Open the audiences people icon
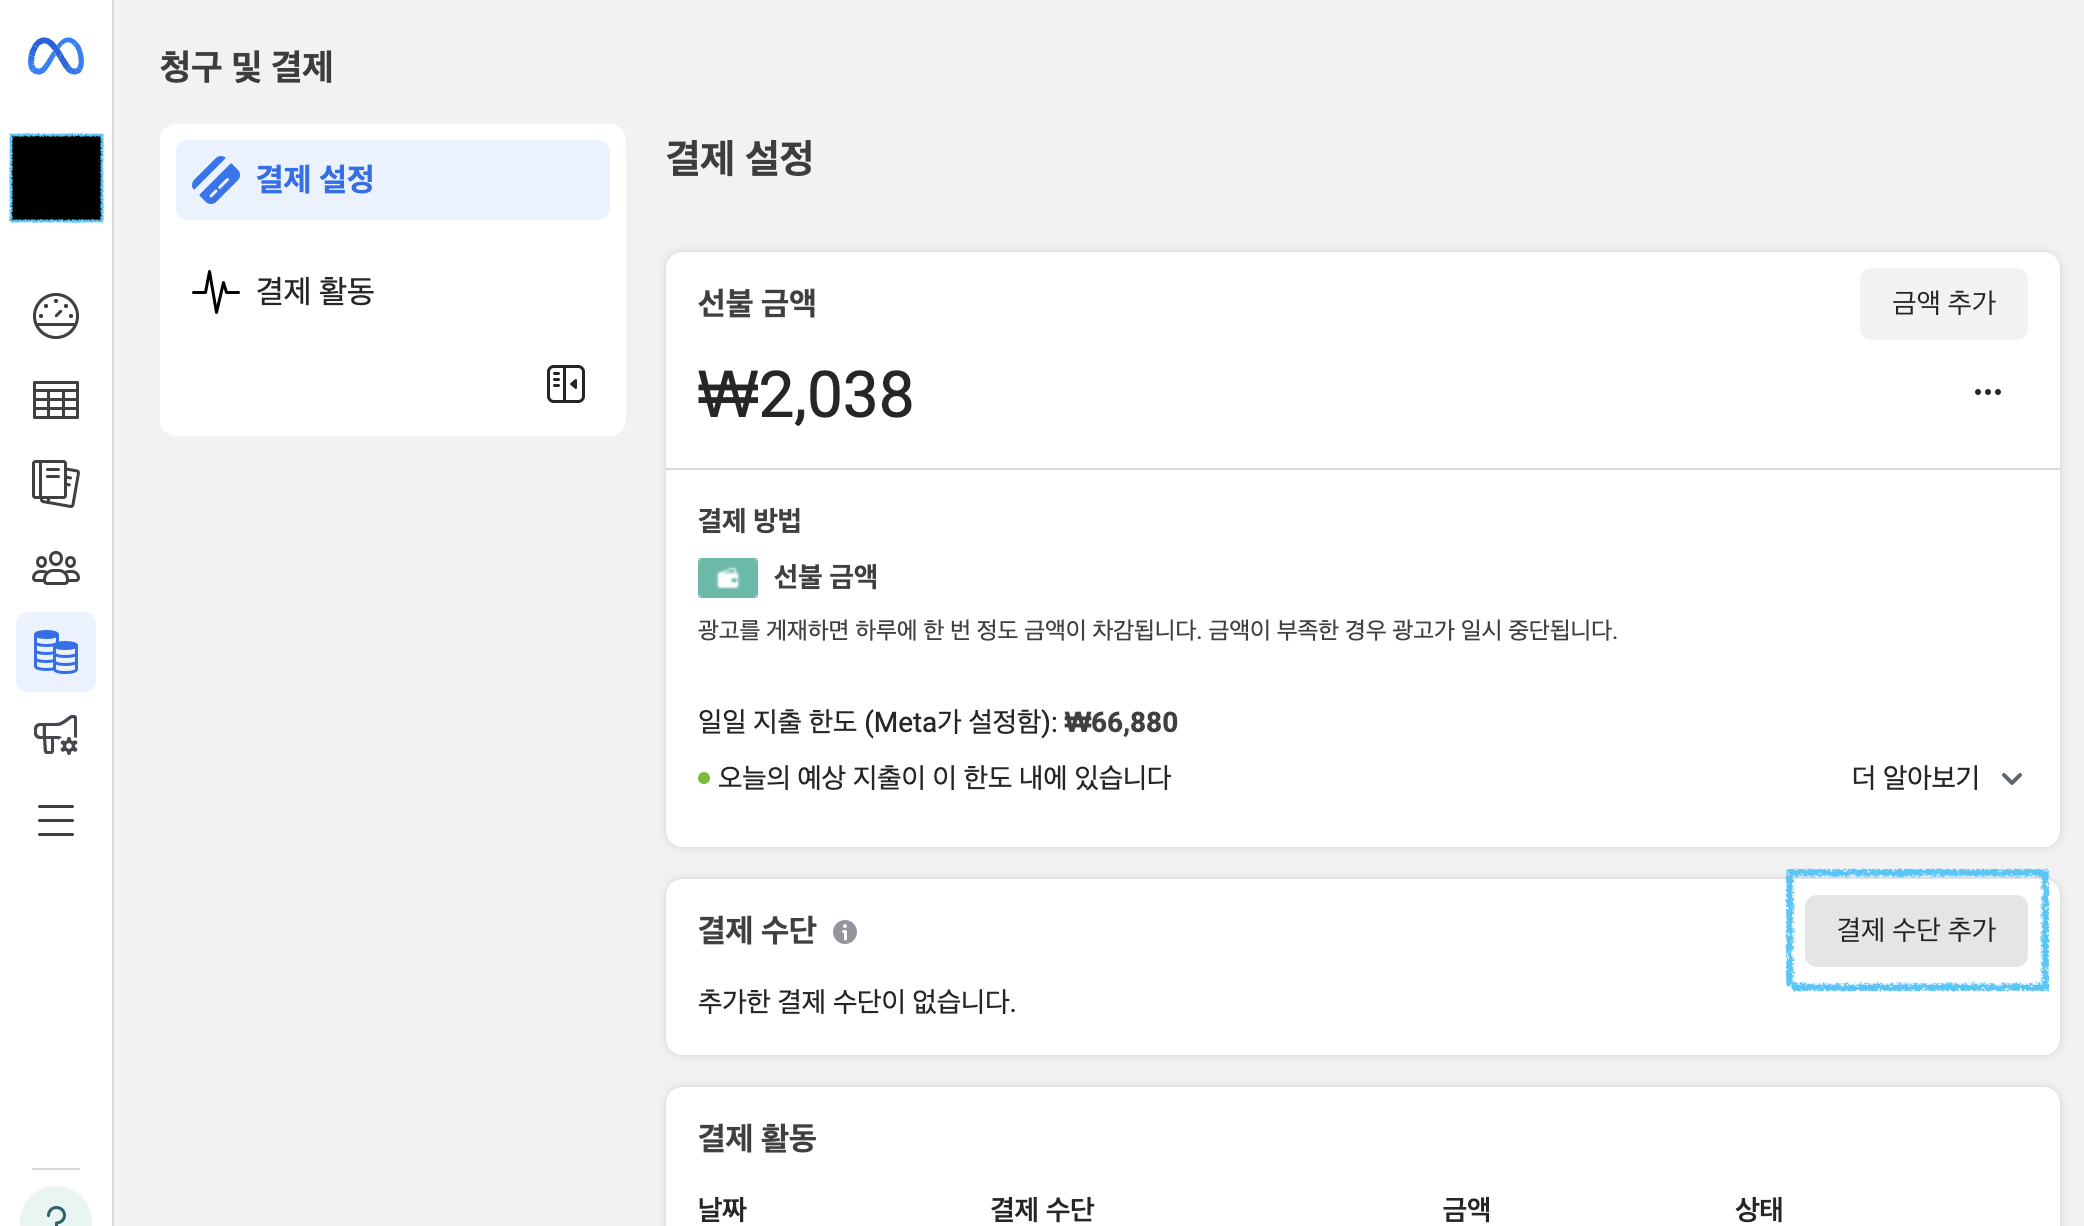Viewport: 2084px width, 1226px height. coord(56,568)
